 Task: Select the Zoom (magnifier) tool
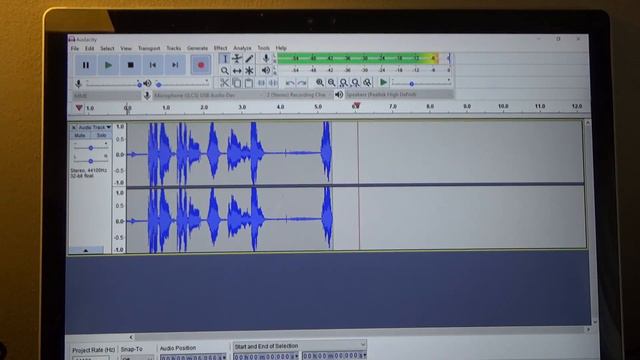pos(224,71)
